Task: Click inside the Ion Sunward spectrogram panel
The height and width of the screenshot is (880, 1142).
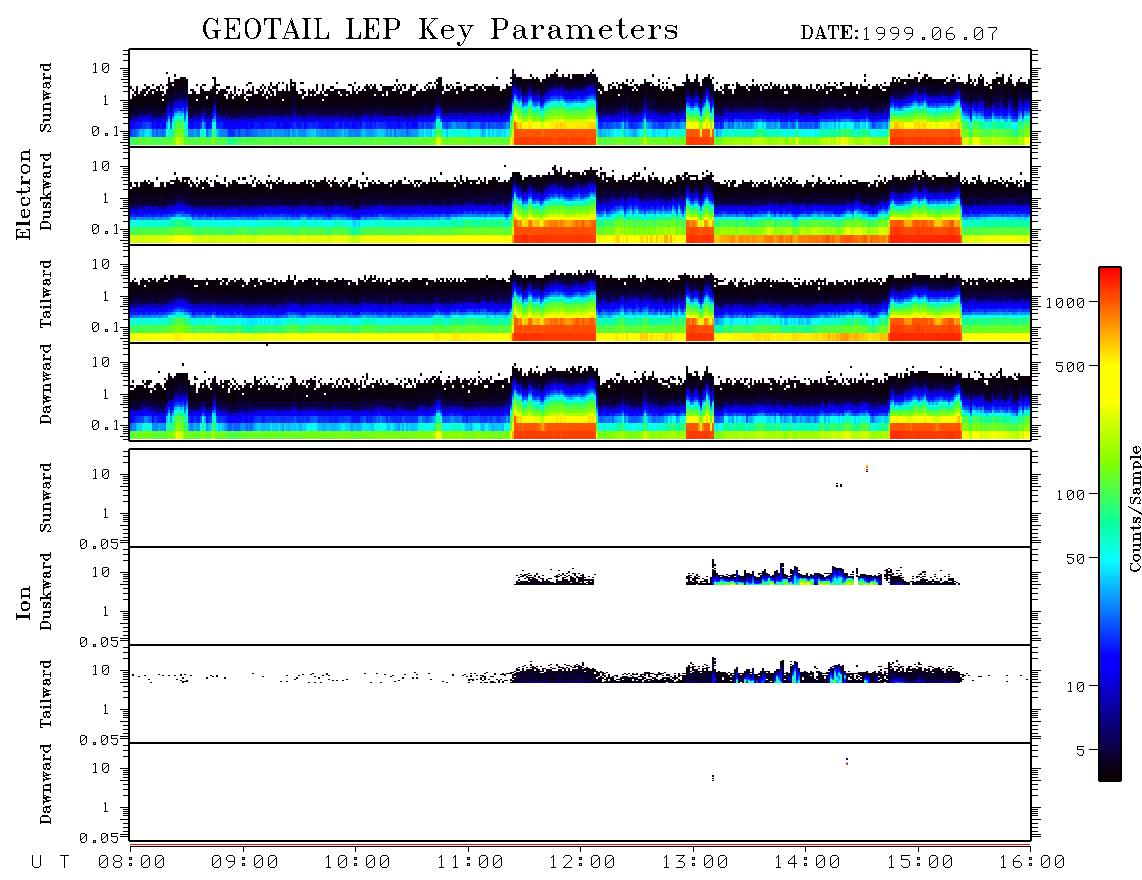Action: tap(580, 498)
